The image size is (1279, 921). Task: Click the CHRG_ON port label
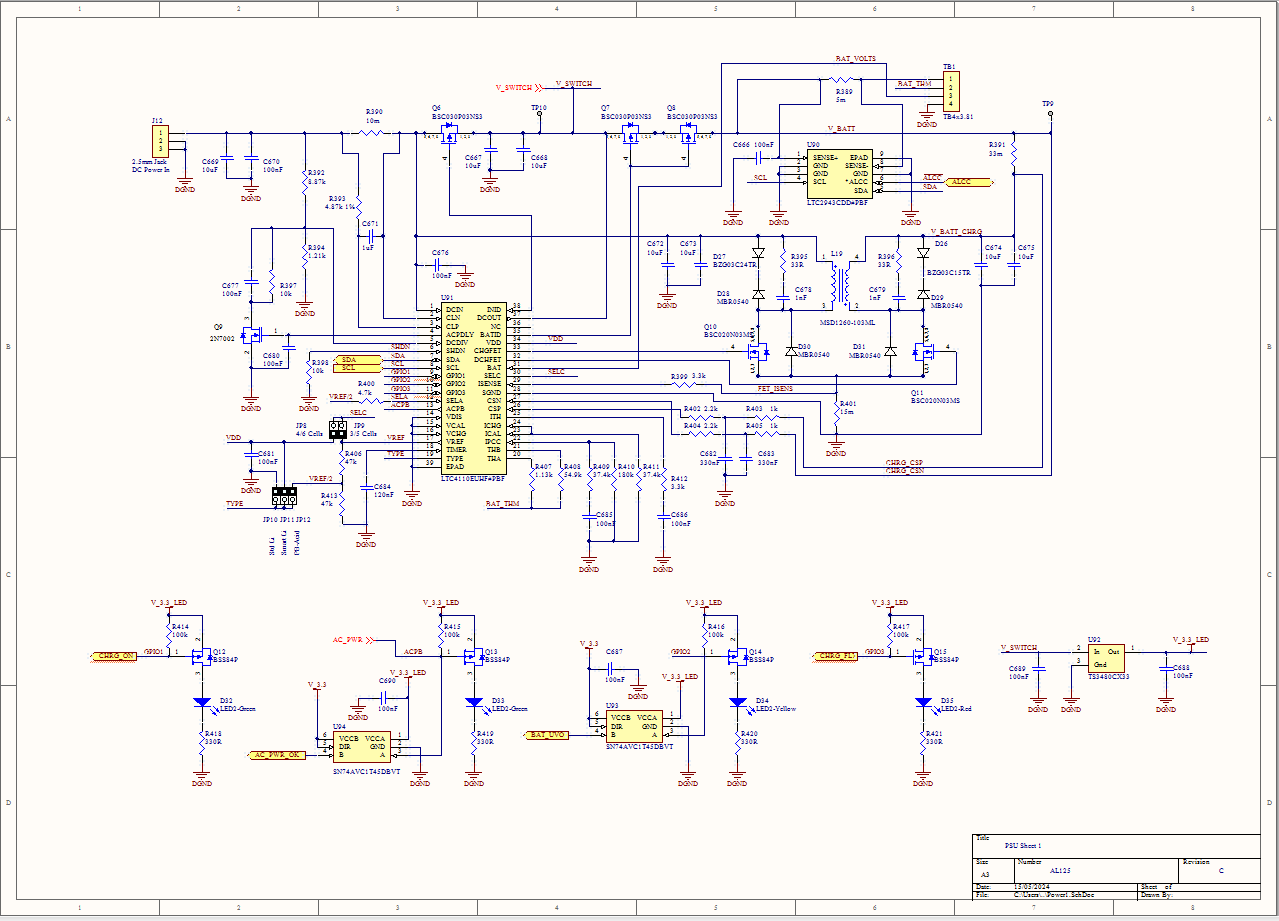tap(115, 656)
